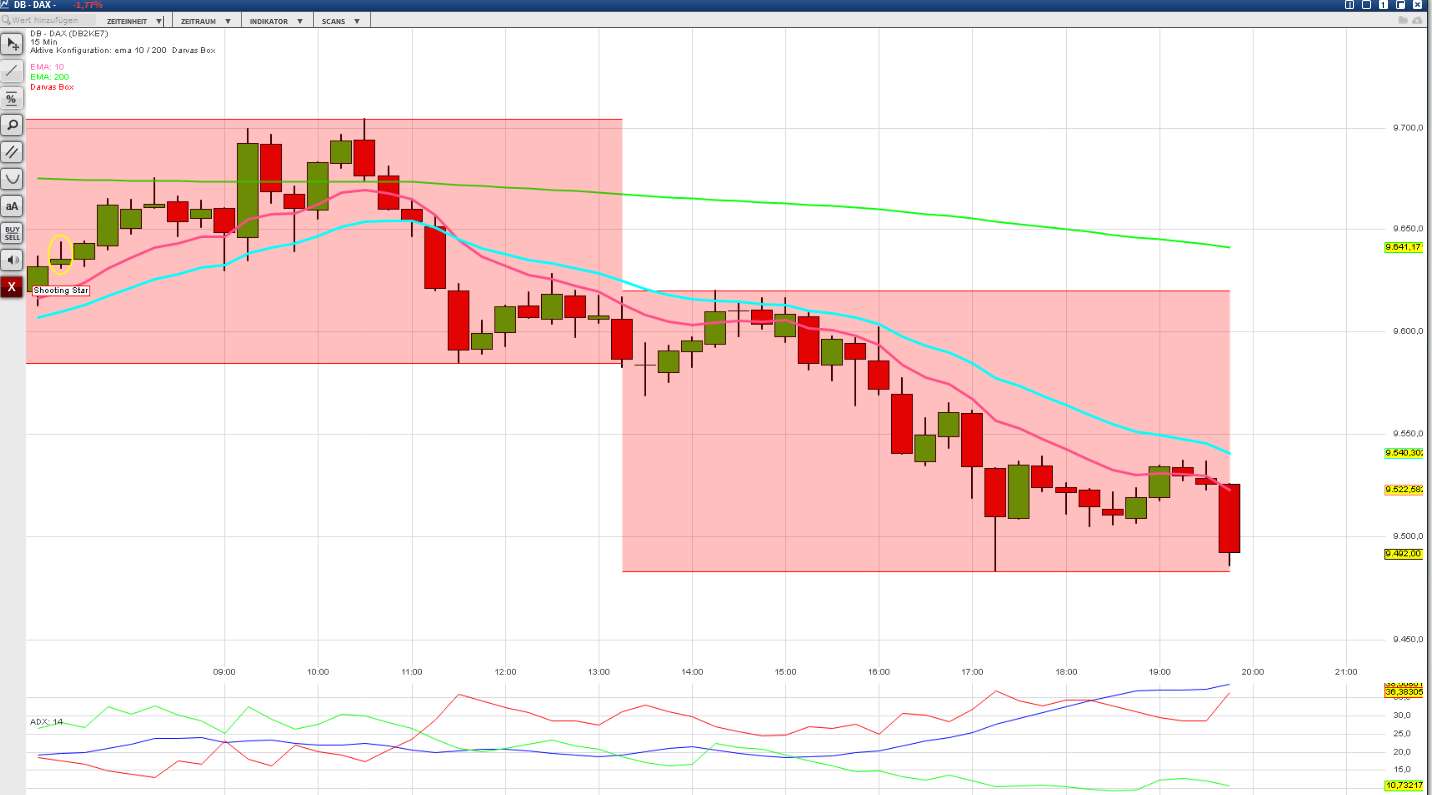The image size is (1432, 795).
Task: Click the EMA: 200 indicator label
Action: point(49,77)
